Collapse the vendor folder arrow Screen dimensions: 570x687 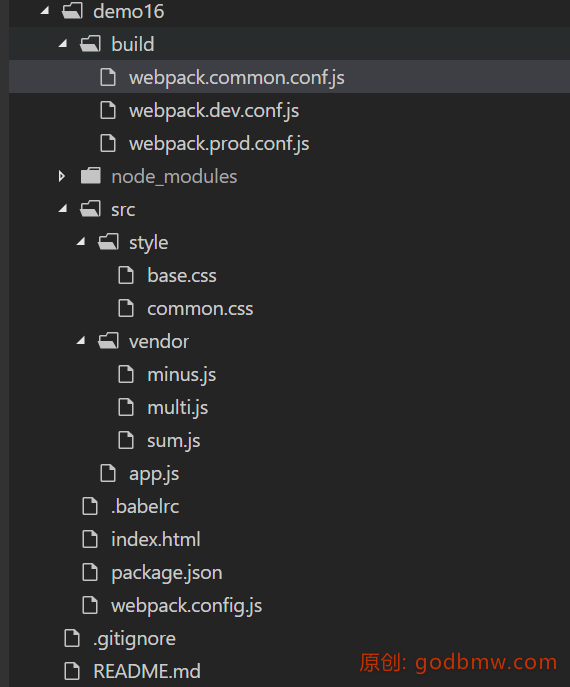tap(81, 341)
